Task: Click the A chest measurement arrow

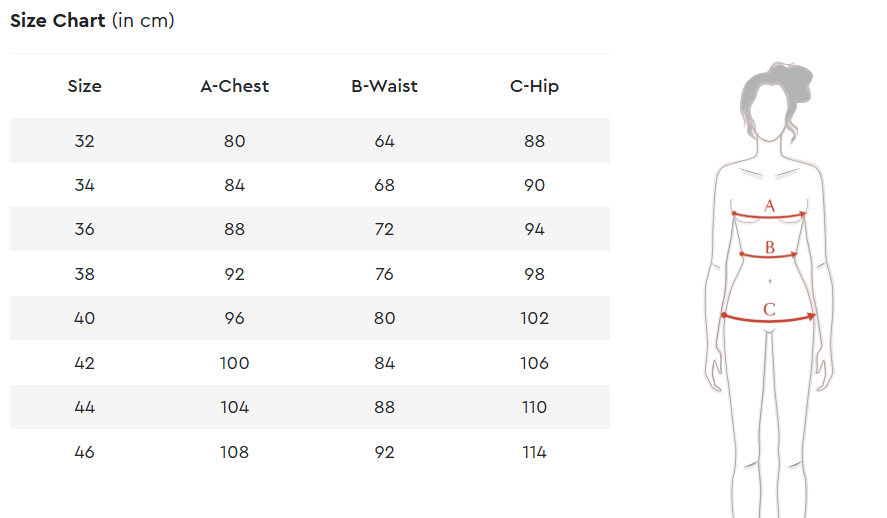Action: coord(769,215)
